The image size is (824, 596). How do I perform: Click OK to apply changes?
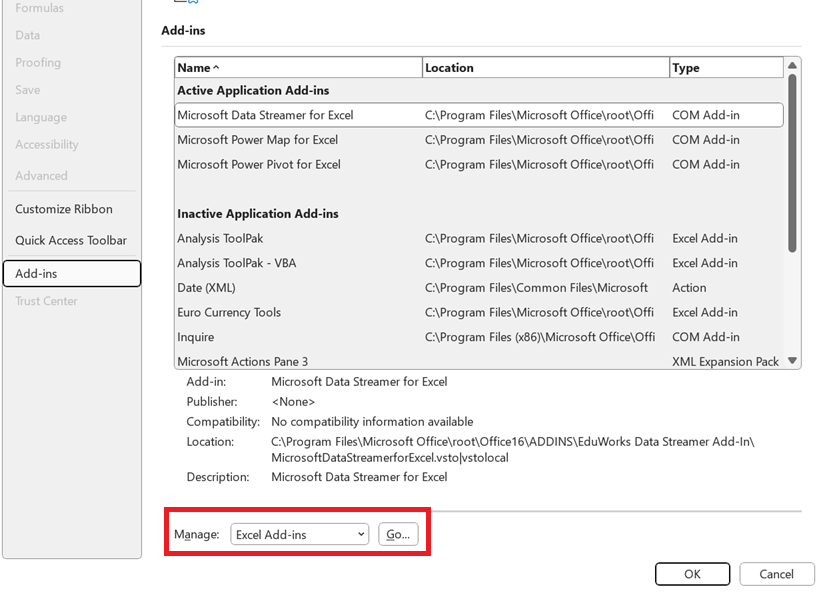pyautogui.click(x=692, y=574)
